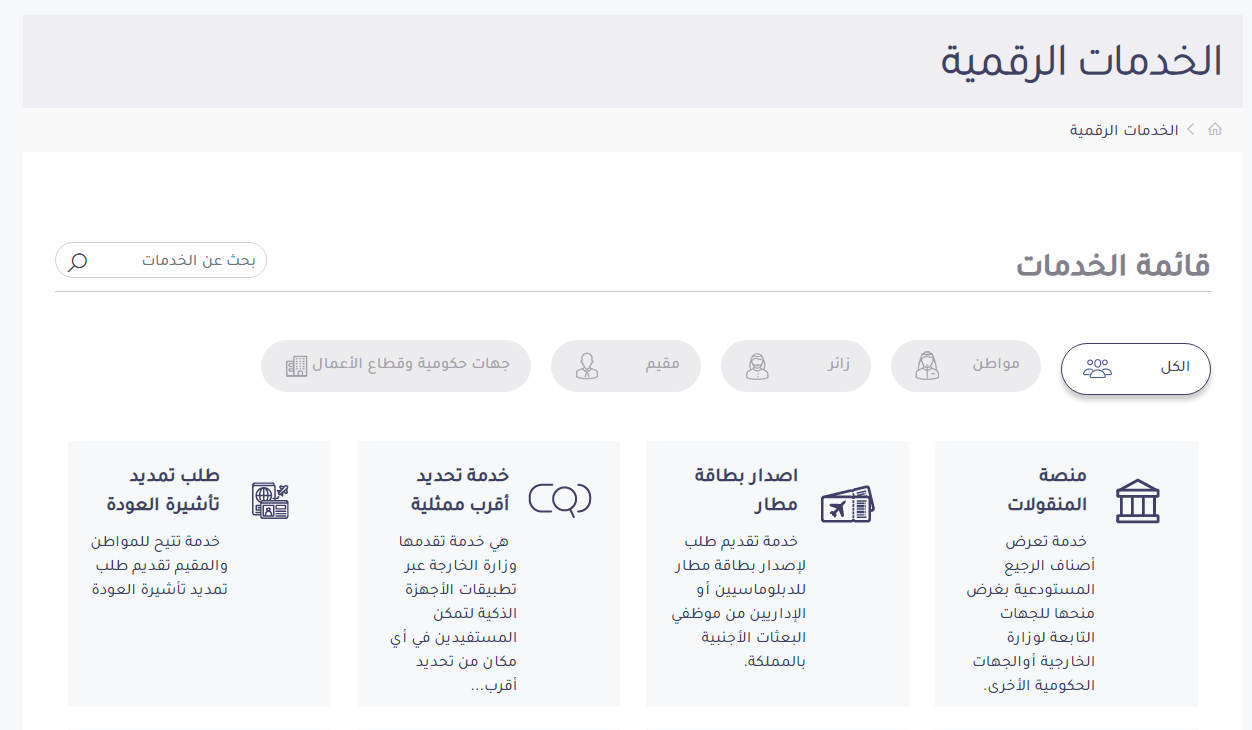Click the building icon in government entities filter
Image resolution: width=1252 pixels, height=730 pixels.
(x=296, y=366)
